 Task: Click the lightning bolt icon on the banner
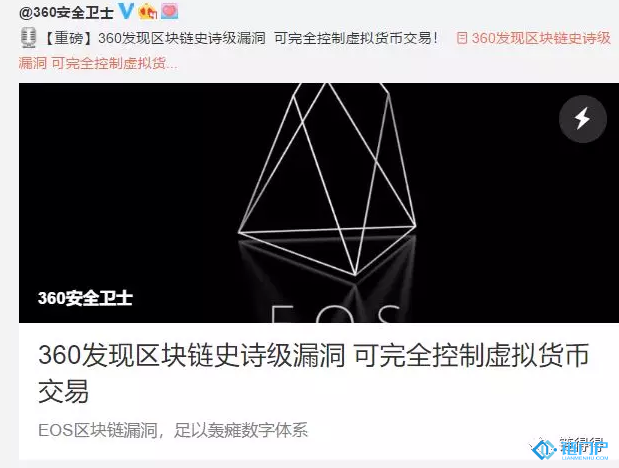pyautogui.click(x=582, y=118)
